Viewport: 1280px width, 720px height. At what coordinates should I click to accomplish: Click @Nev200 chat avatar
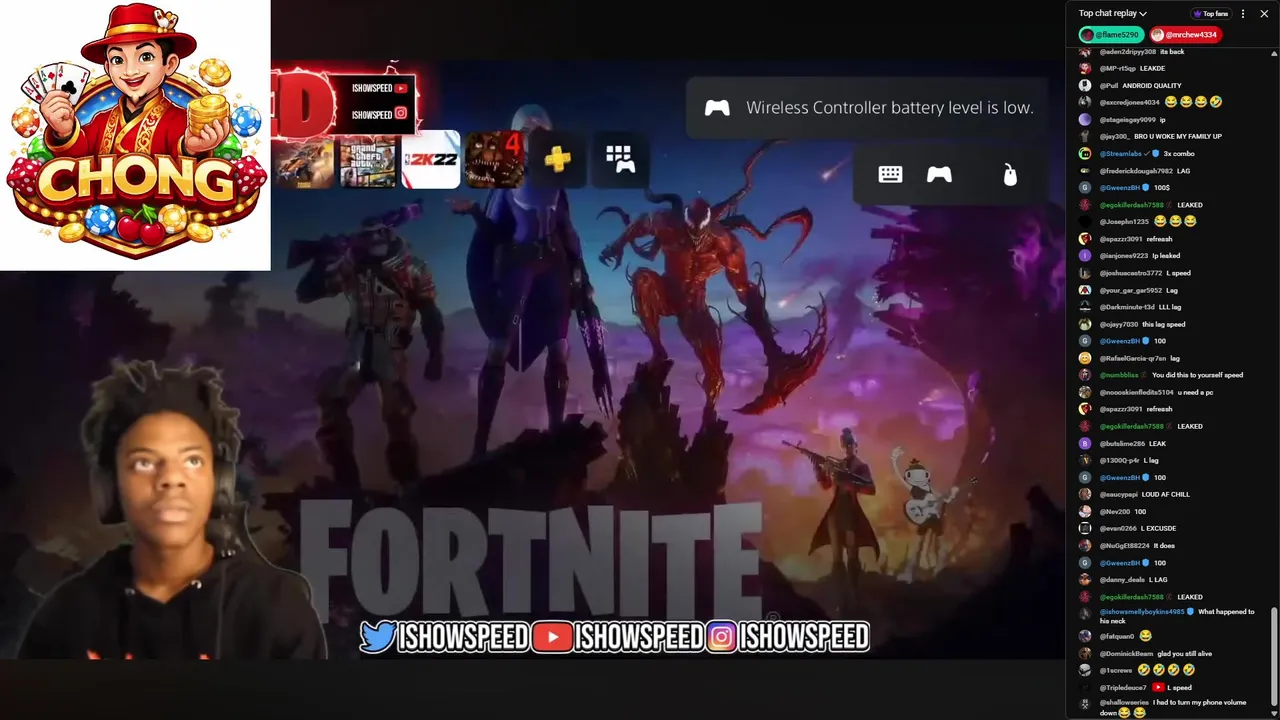1085,512
